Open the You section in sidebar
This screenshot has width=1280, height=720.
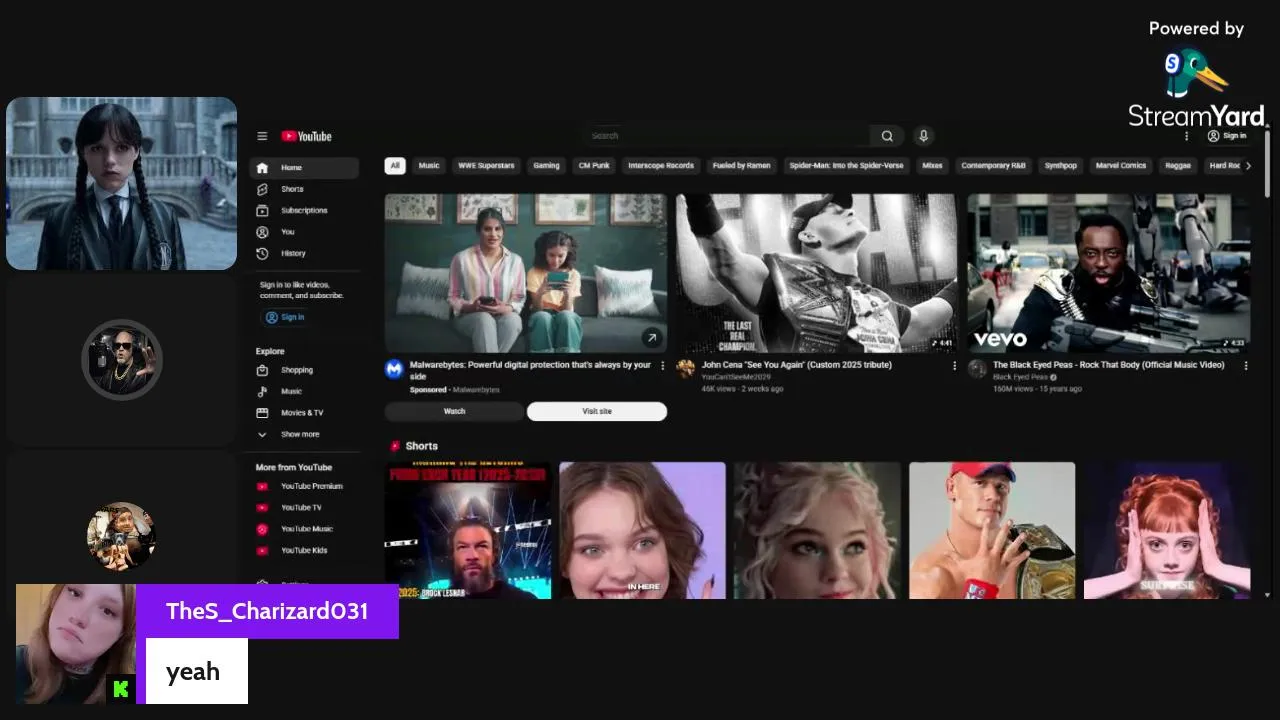304,232
